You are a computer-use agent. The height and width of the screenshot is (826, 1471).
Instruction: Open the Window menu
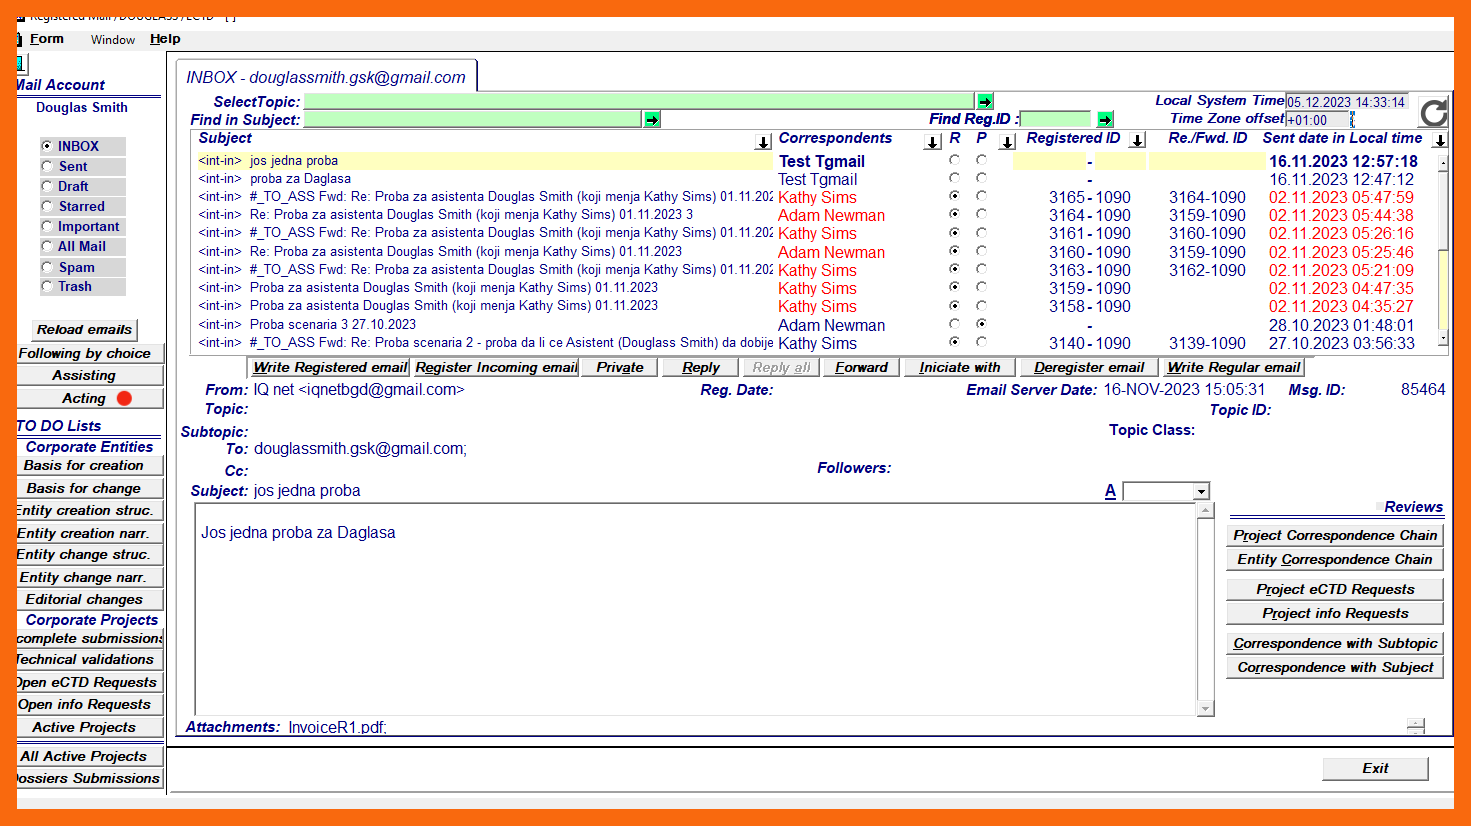(x=113, y=40)
